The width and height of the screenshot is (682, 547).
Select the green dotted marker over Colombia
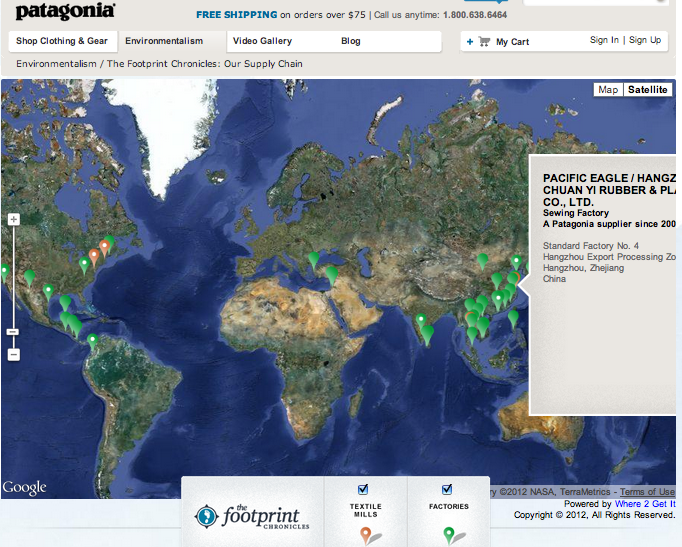[92, 341]
